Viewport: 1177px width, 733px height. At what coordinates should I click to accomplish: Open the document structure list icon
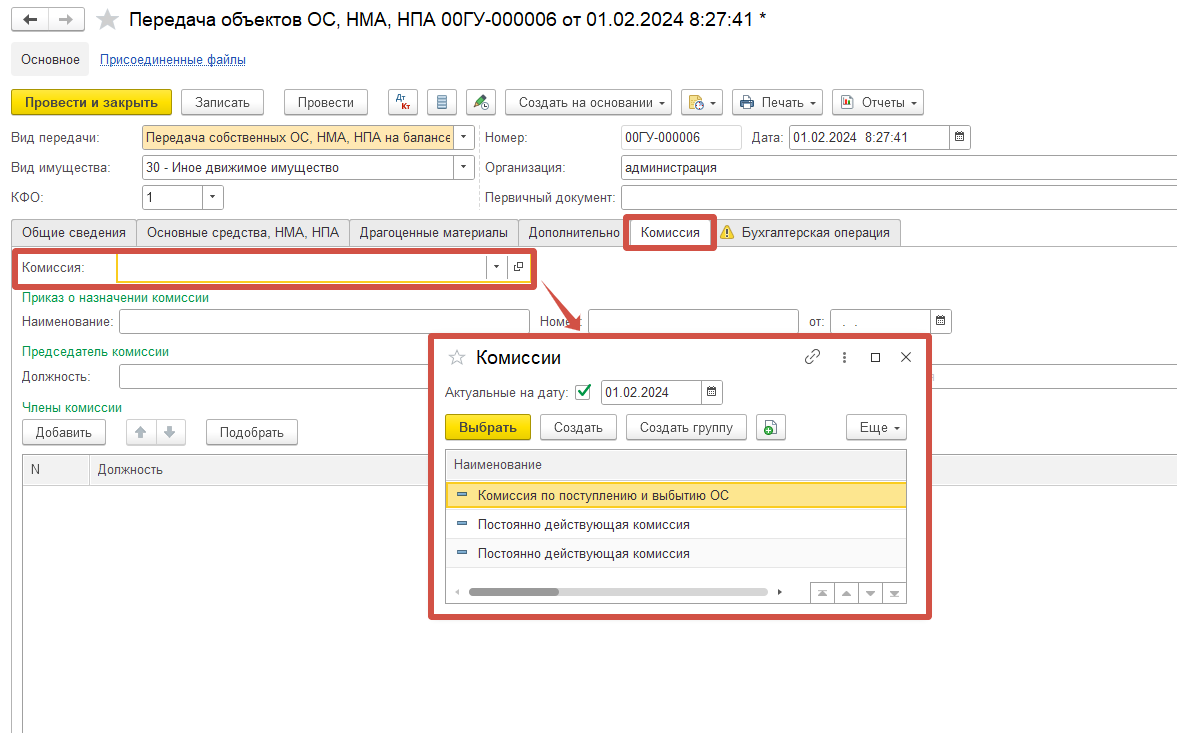coord(442,102)
